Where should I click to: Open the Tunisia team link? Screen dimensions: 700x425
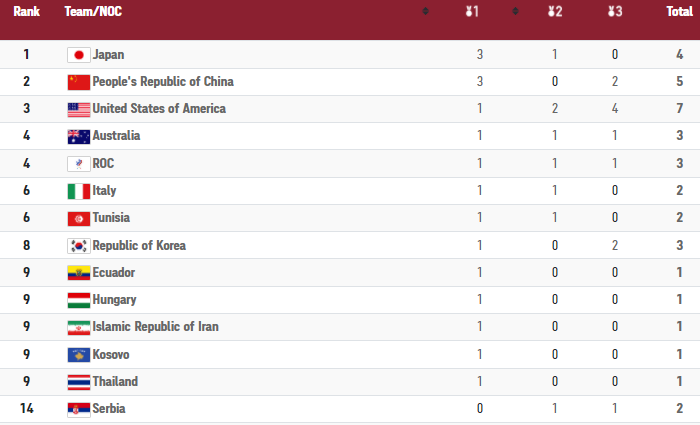click(x=111, y=217)
